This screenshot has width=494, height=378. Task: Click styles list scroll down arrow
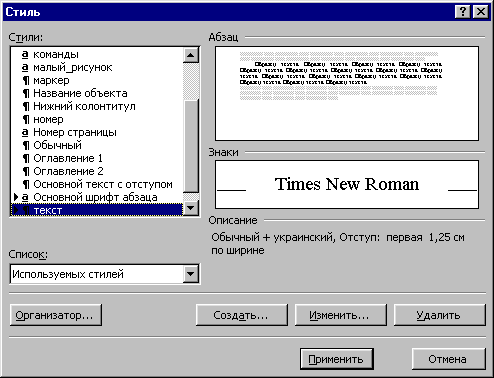191,208
